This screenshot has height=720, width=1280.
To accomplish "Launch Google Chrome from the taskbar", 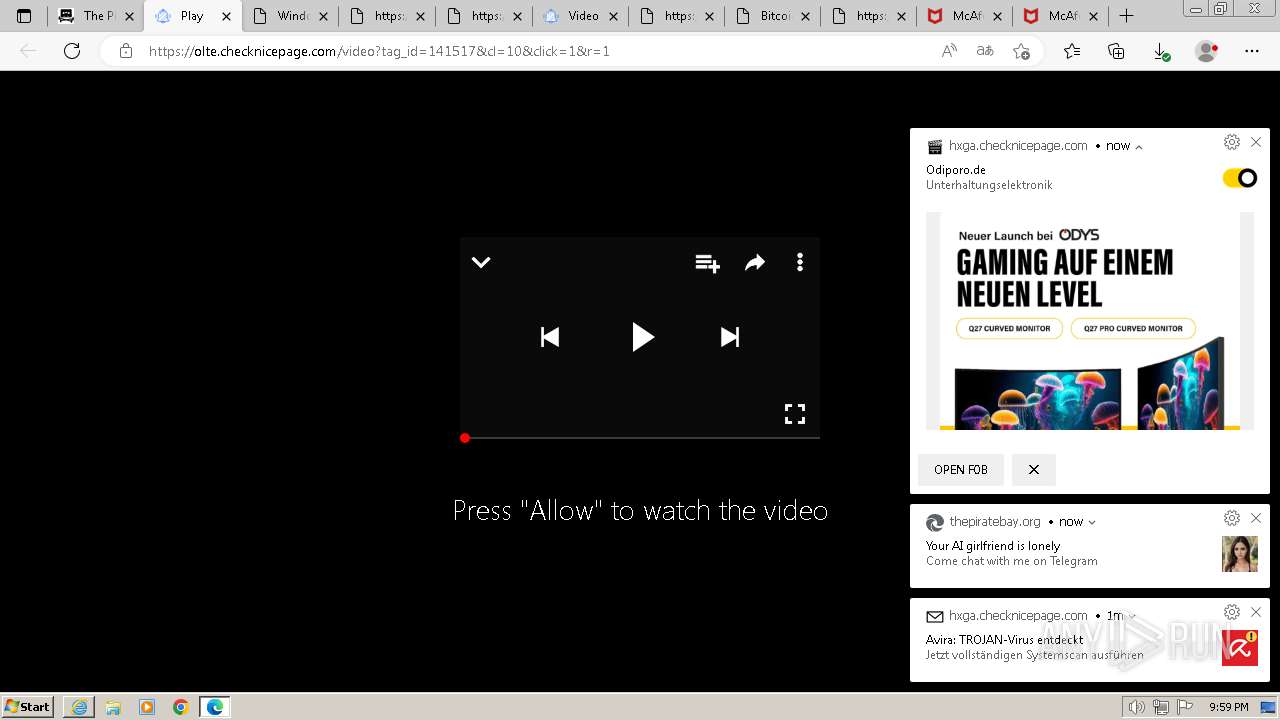I will click(x=181, y=707).
